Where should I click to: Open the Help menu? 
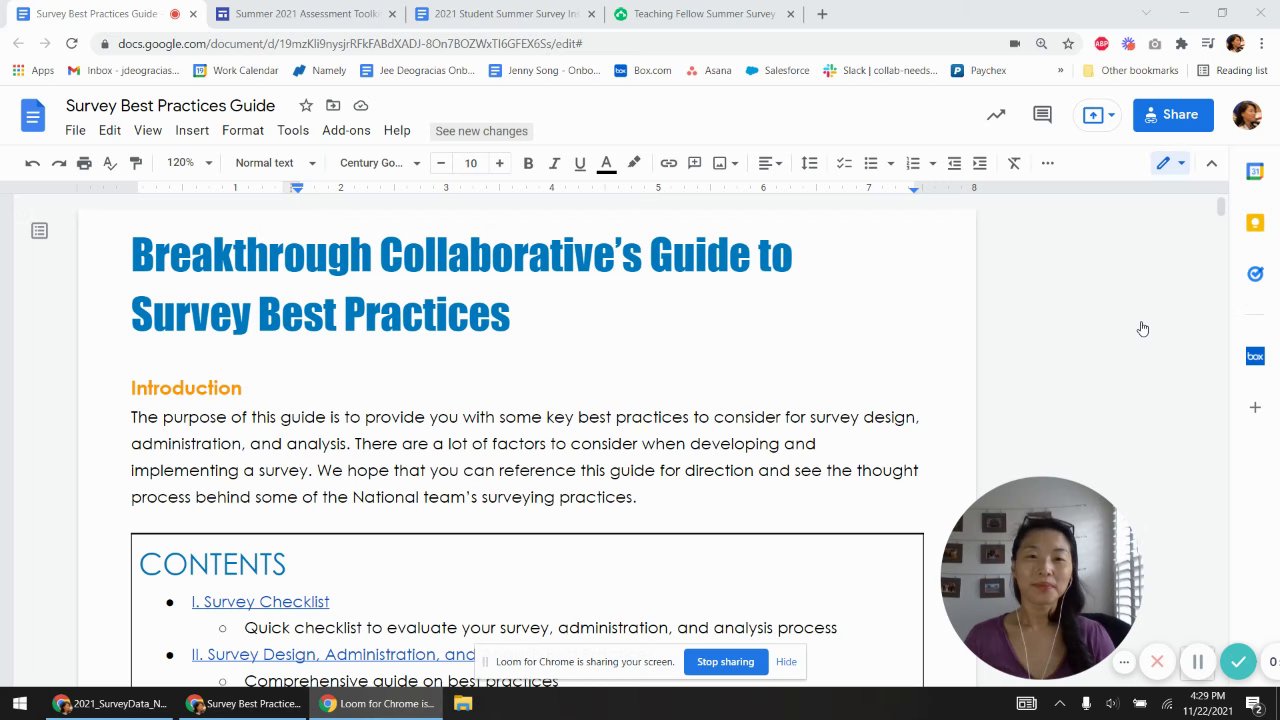tap(397, 130)
